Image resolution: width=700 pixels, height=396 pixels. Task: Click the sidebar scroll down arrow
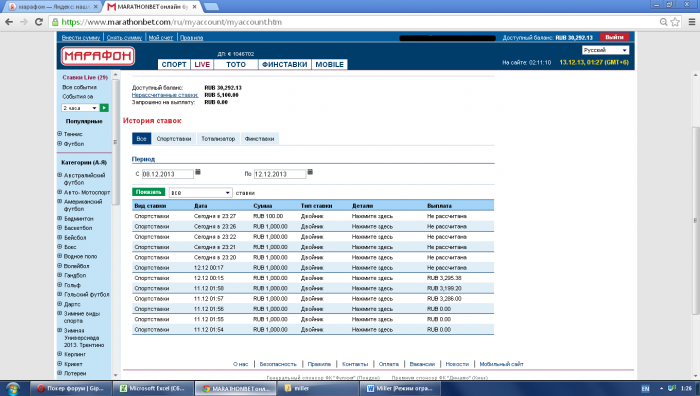point(115,375)
